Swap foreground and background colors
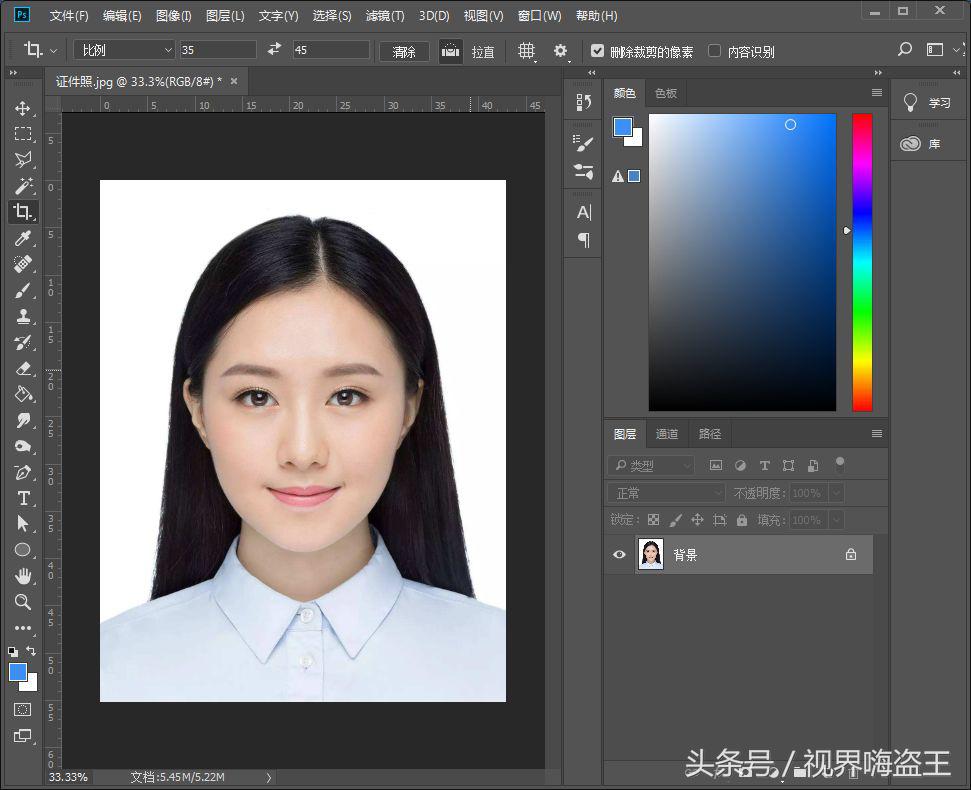The width and height of the screenshot is (971, 790). 31,651
